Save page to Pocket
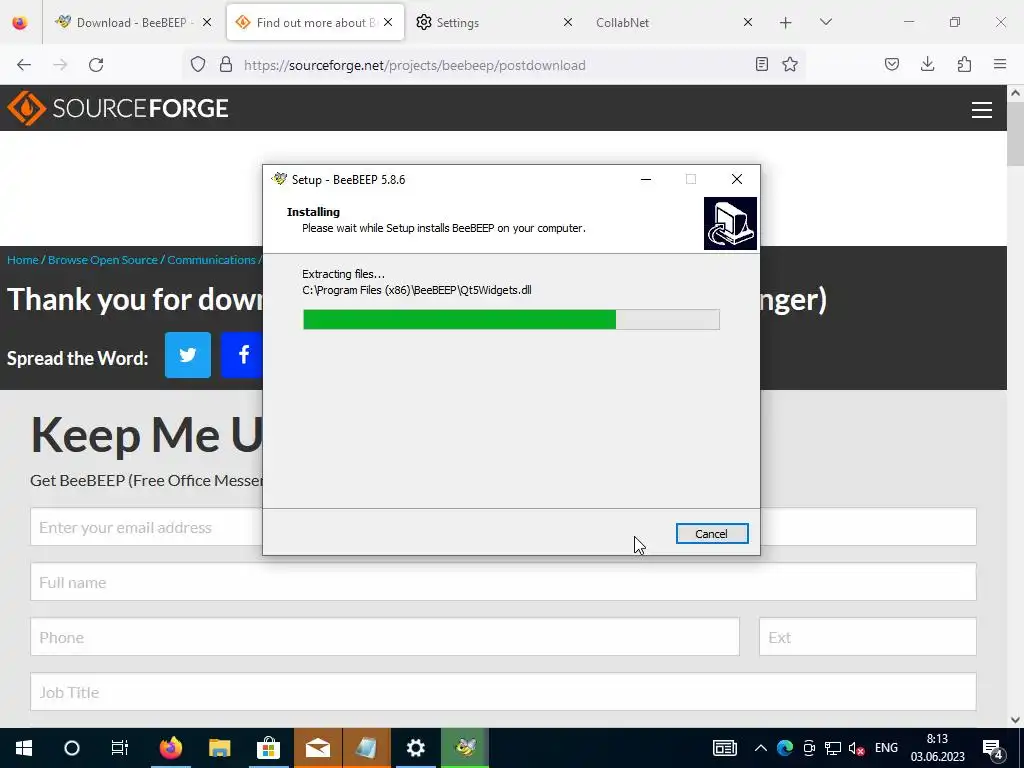 tap(892, 64)
